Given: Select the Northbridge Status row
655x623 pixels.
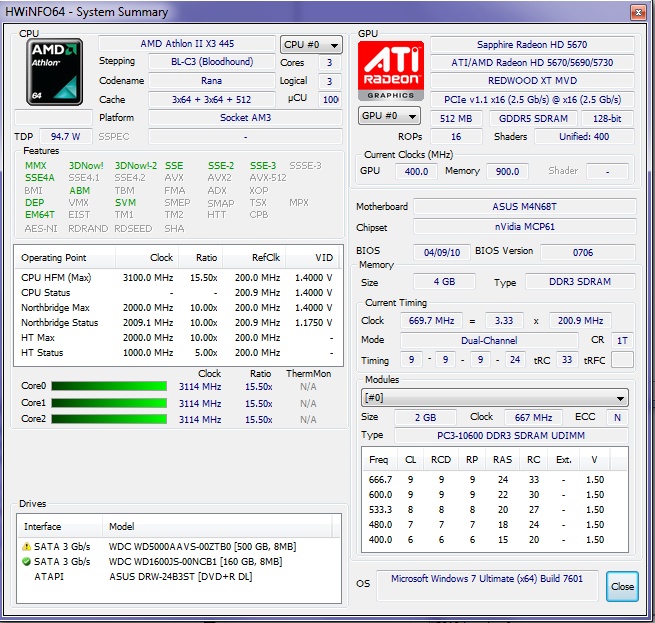Looking at the screenshot, I should tap(178, 323).
